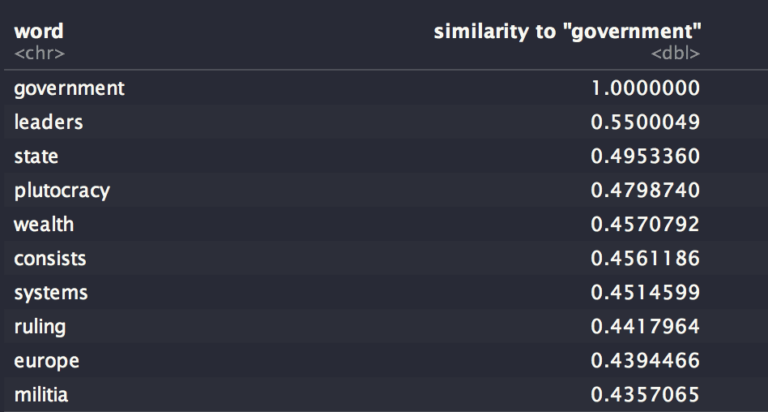
Task: Select the "government" word cell
Action: [69, 88]
